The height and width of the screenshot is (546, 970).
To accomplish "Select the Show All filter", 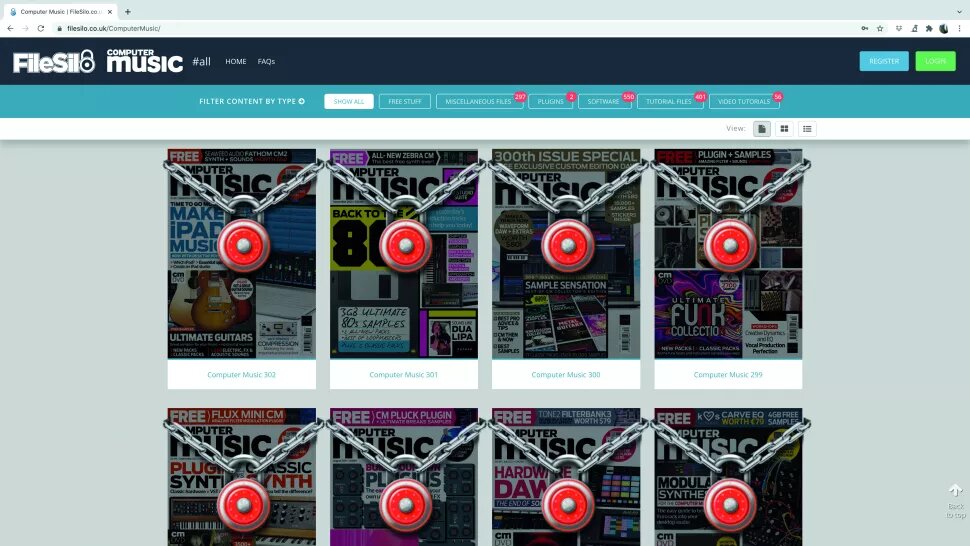I will (x=349, y=102).
